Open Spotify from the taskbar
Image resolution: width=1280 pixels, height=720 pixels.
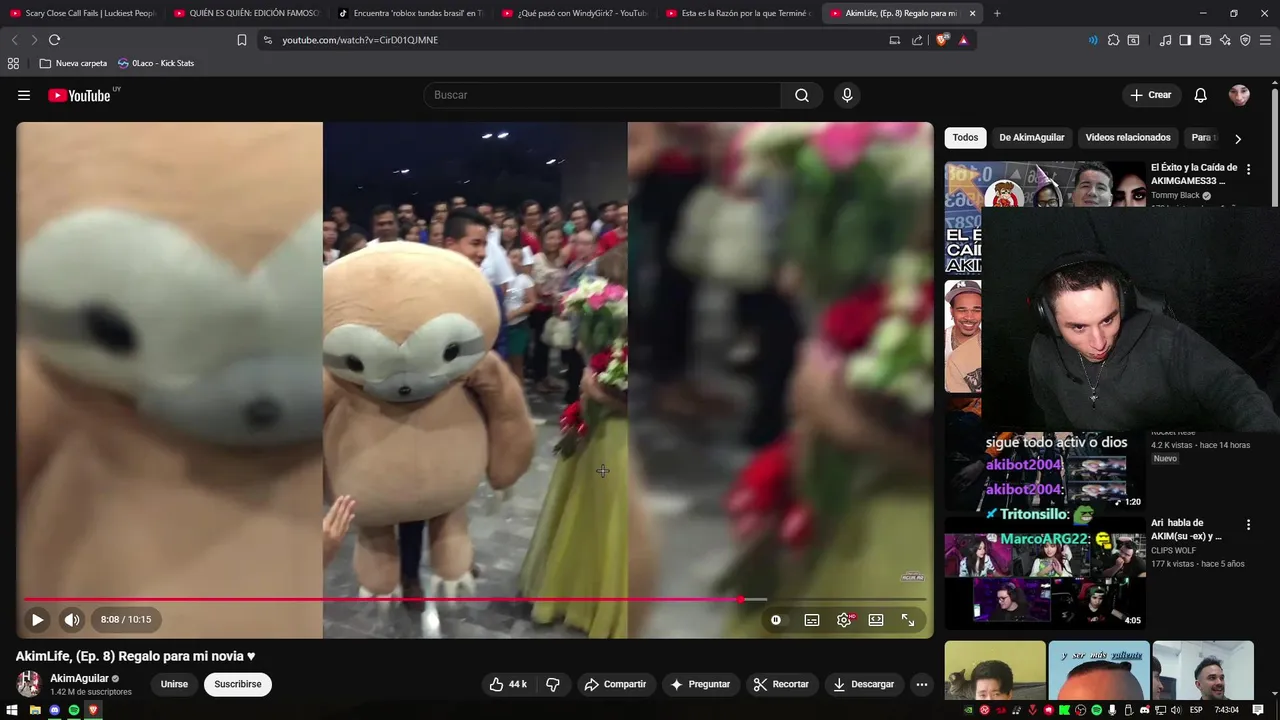click(x=74, y=710)
